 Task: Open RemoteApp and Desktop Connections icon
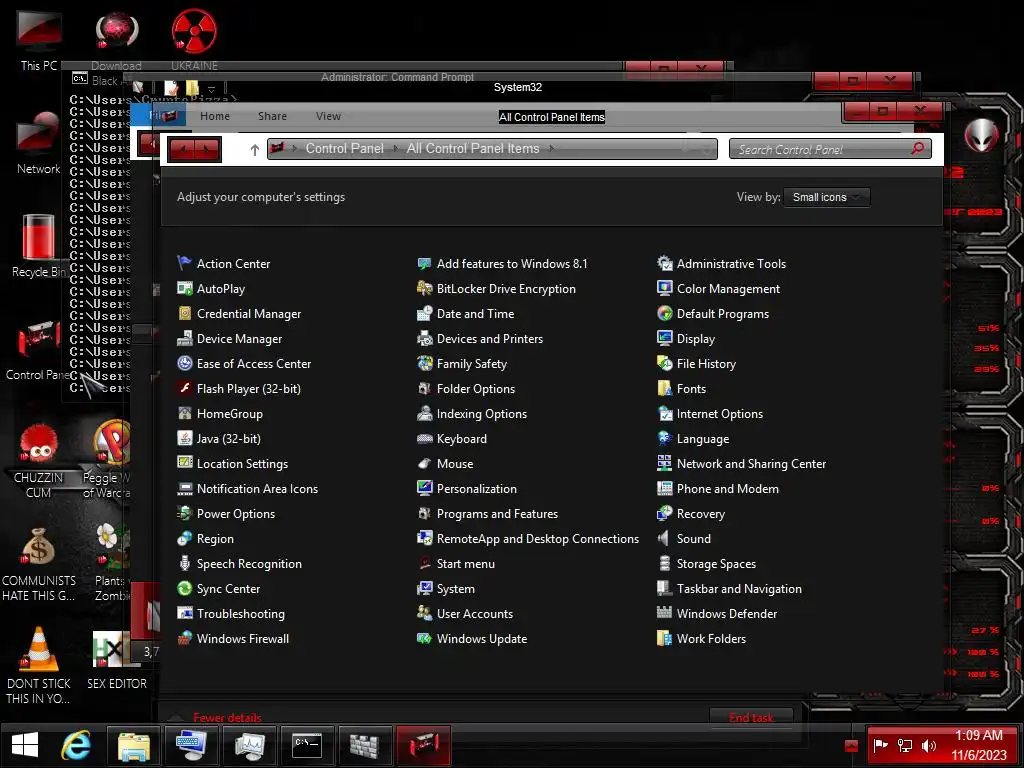click(x=424, y=538)
